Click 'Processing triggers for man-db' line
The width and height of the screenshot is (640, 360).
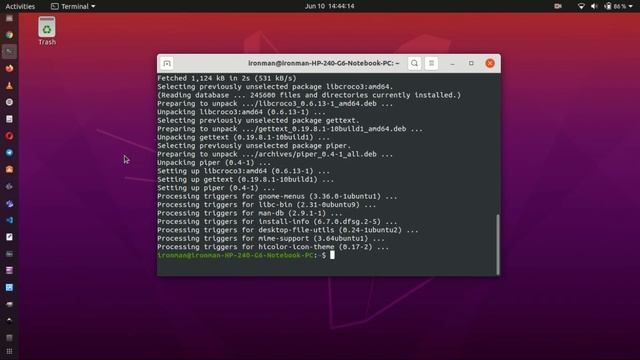click(x=250, y=213)
